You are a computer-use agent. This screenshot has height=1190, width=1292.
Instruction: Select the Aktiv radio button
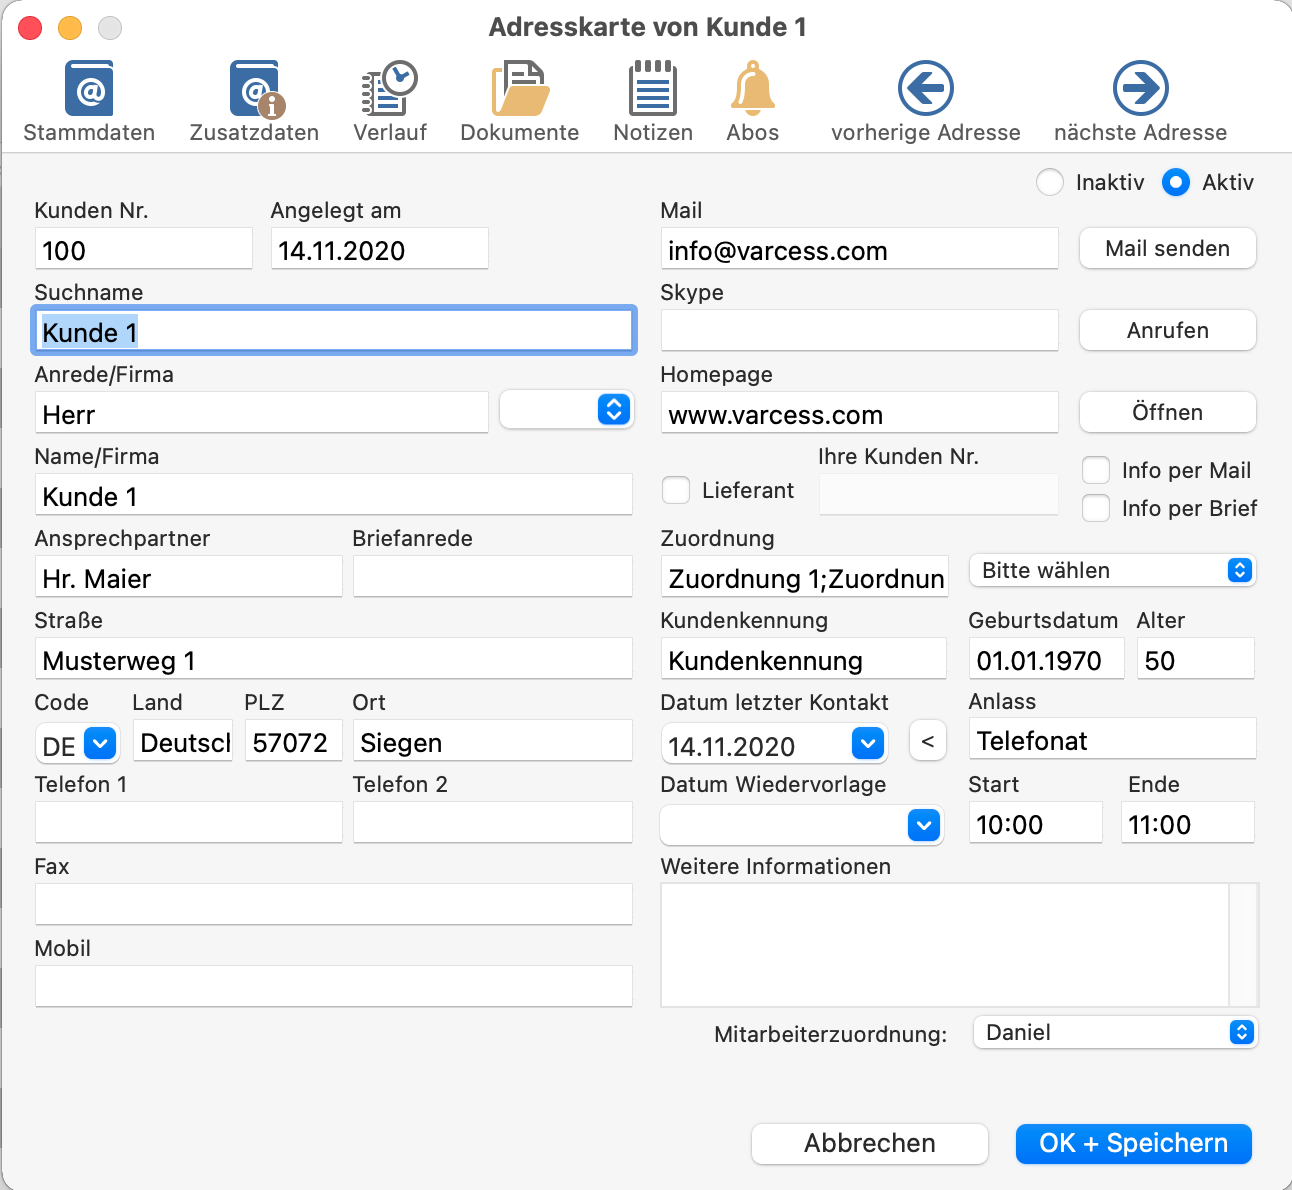tap(1176, 182)
